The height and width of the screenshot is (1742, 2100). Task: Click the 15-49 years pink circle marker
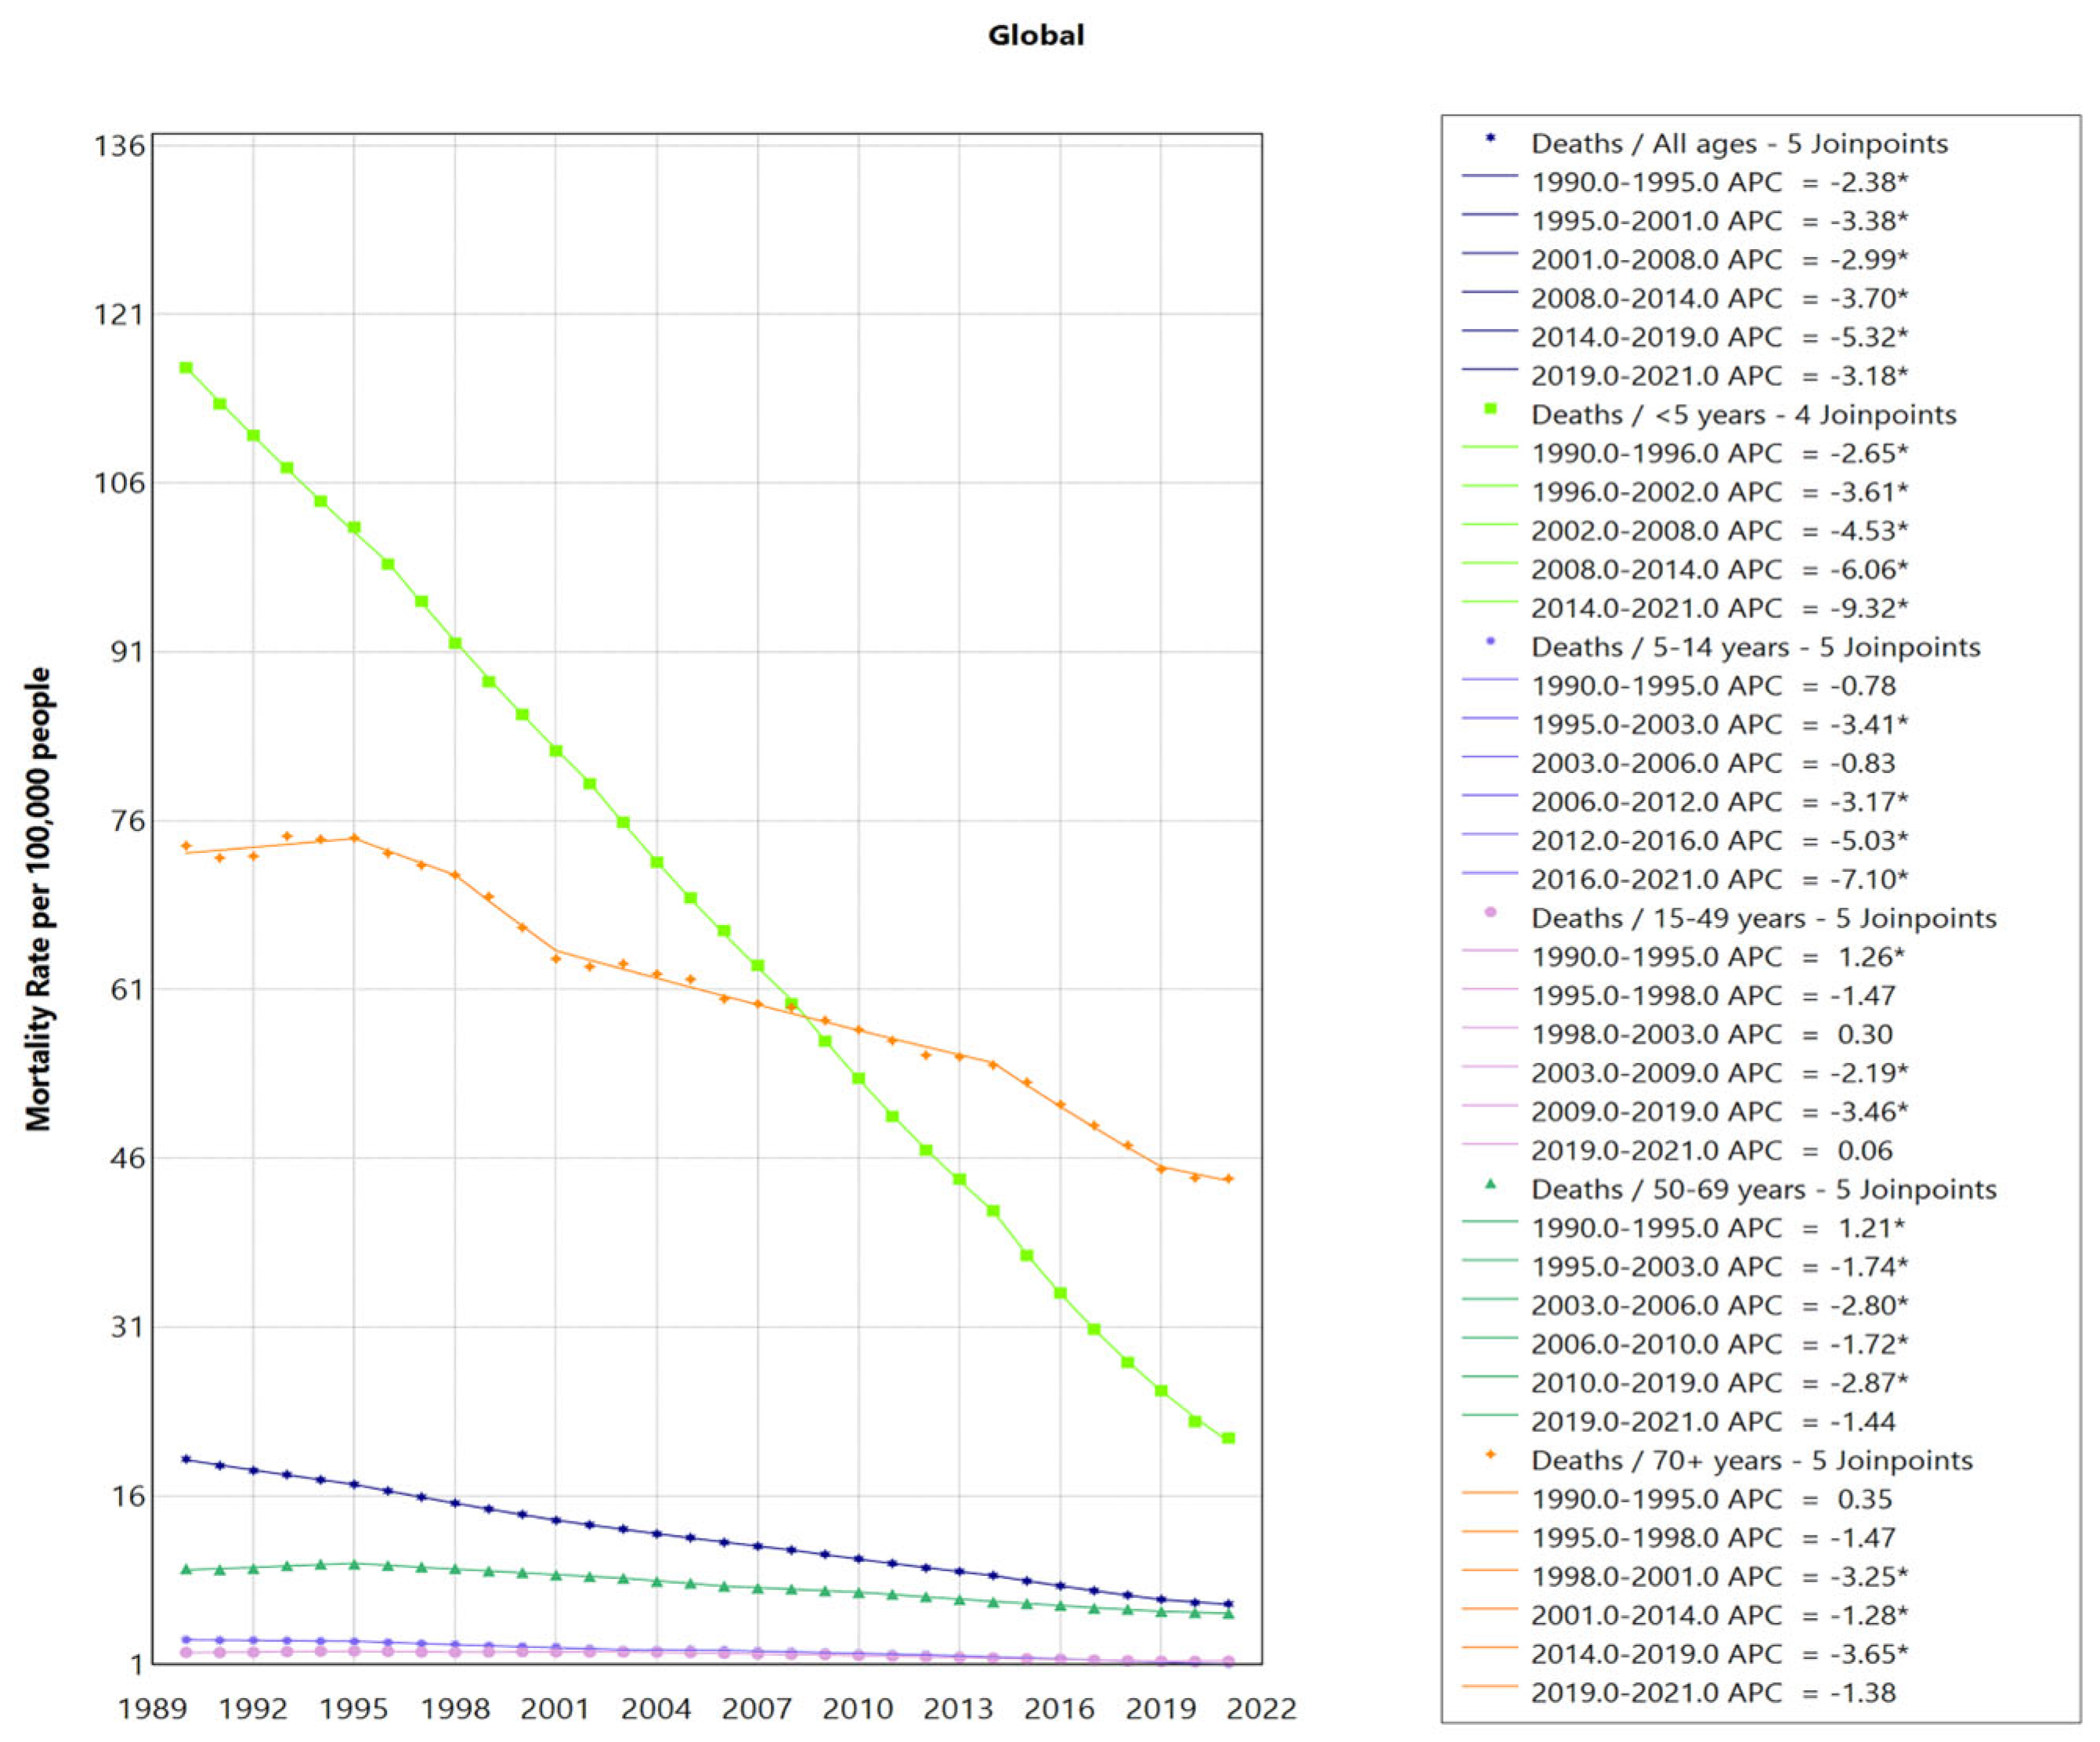[x=1490, y=912]
